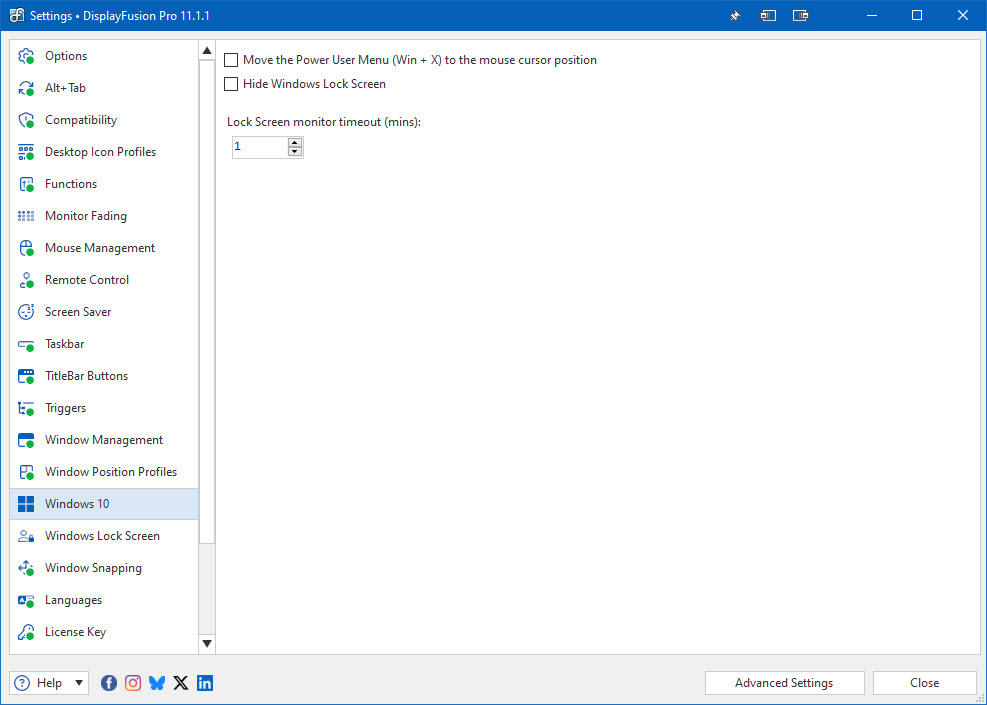
Task: Toggle Hide Windows Lock Screen checkbox
Action: (232, 84)
